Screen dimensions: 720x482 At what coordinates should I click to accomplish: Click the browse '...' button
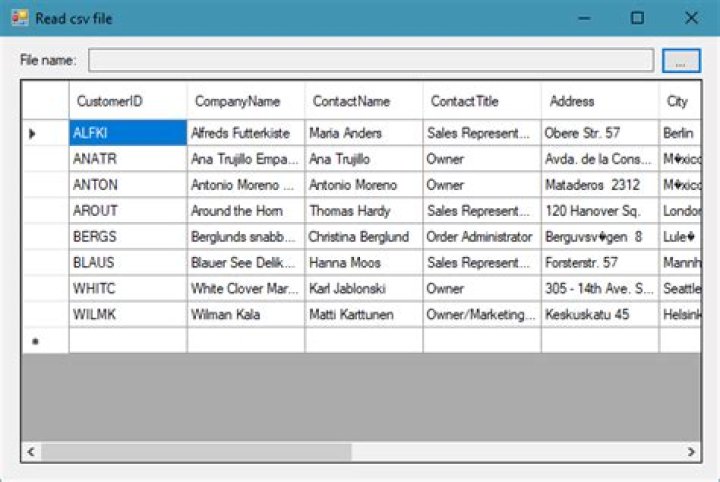(681, 61)
